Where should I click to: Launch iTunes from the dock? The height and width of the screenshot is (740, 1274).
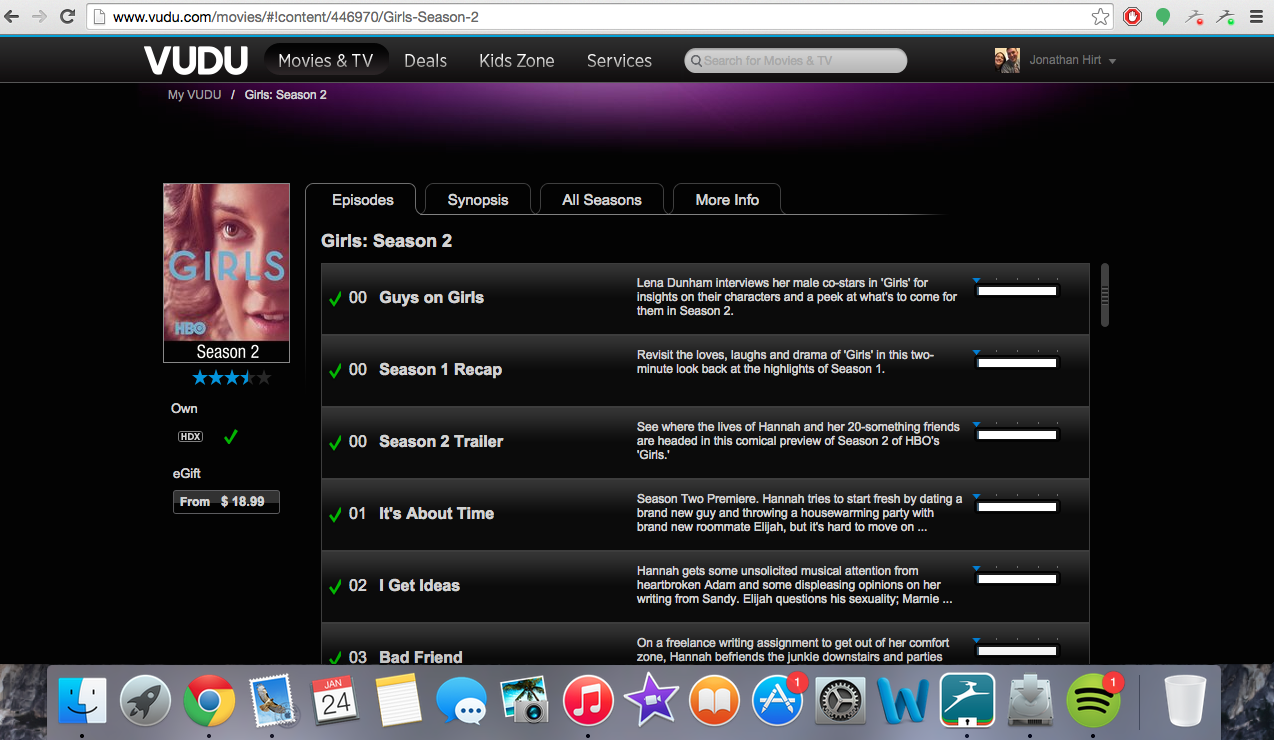point(588,701)
